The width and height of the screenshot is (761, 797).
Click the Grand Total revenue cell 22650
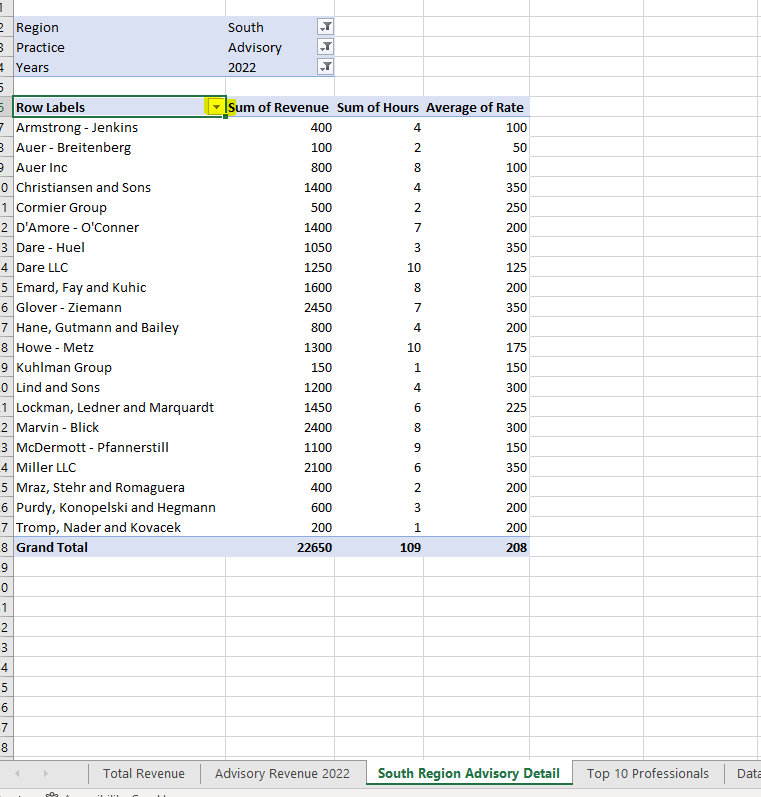pyautogui.click(x=314, y=547)
